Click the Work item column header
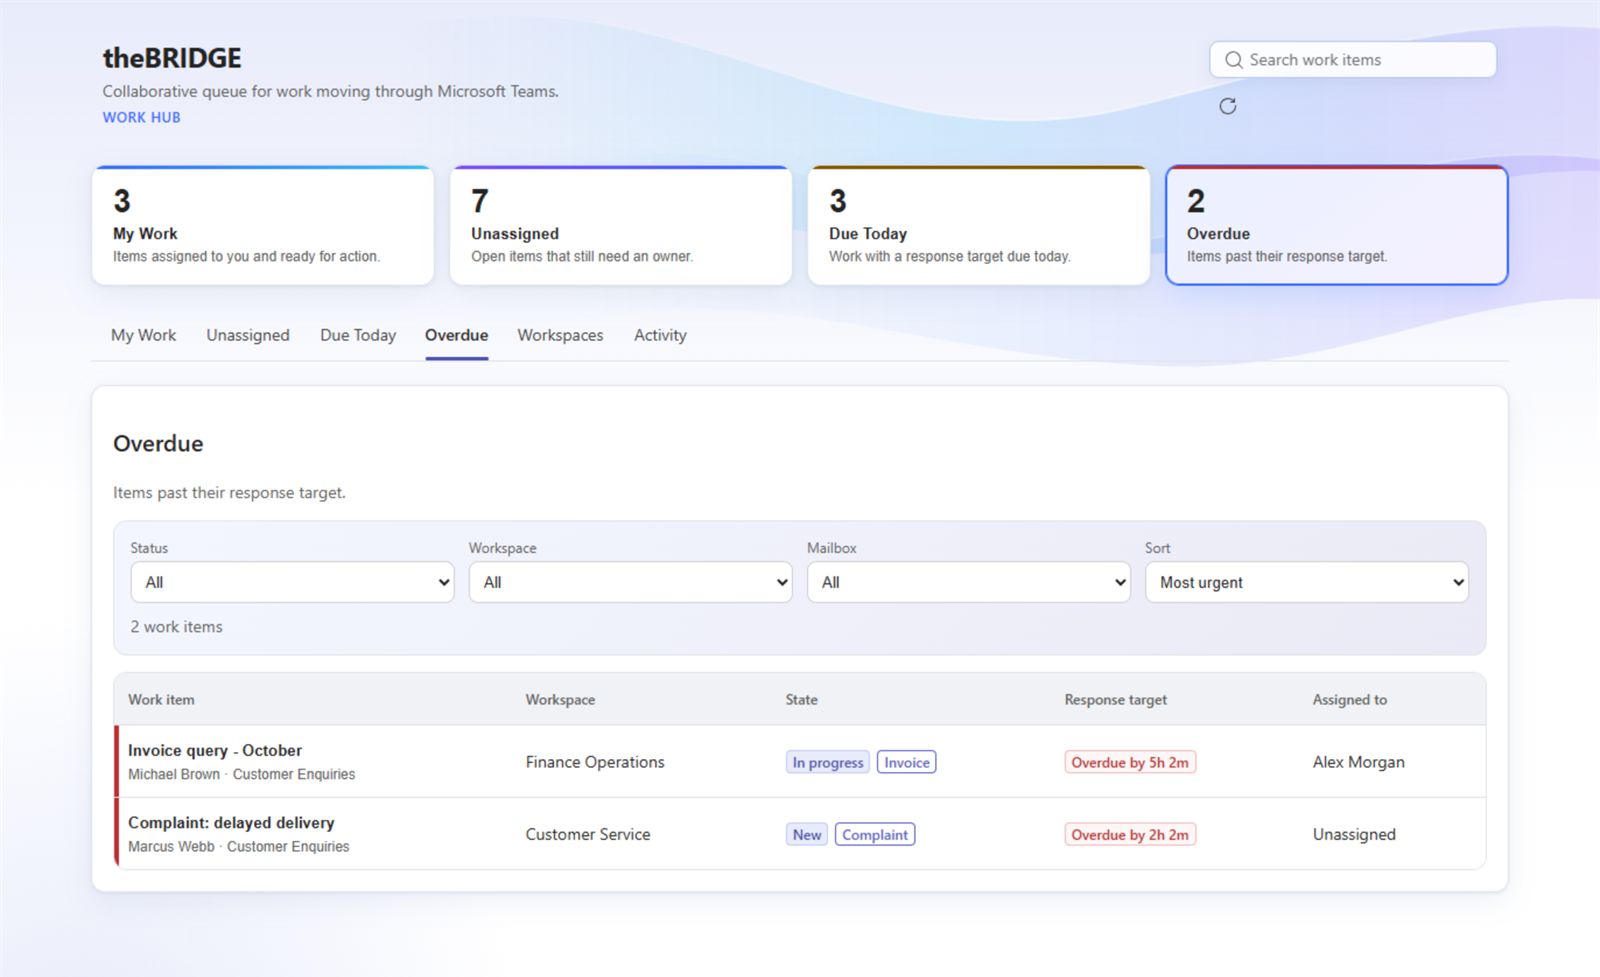1600x977 pixels. coord(161,700)
